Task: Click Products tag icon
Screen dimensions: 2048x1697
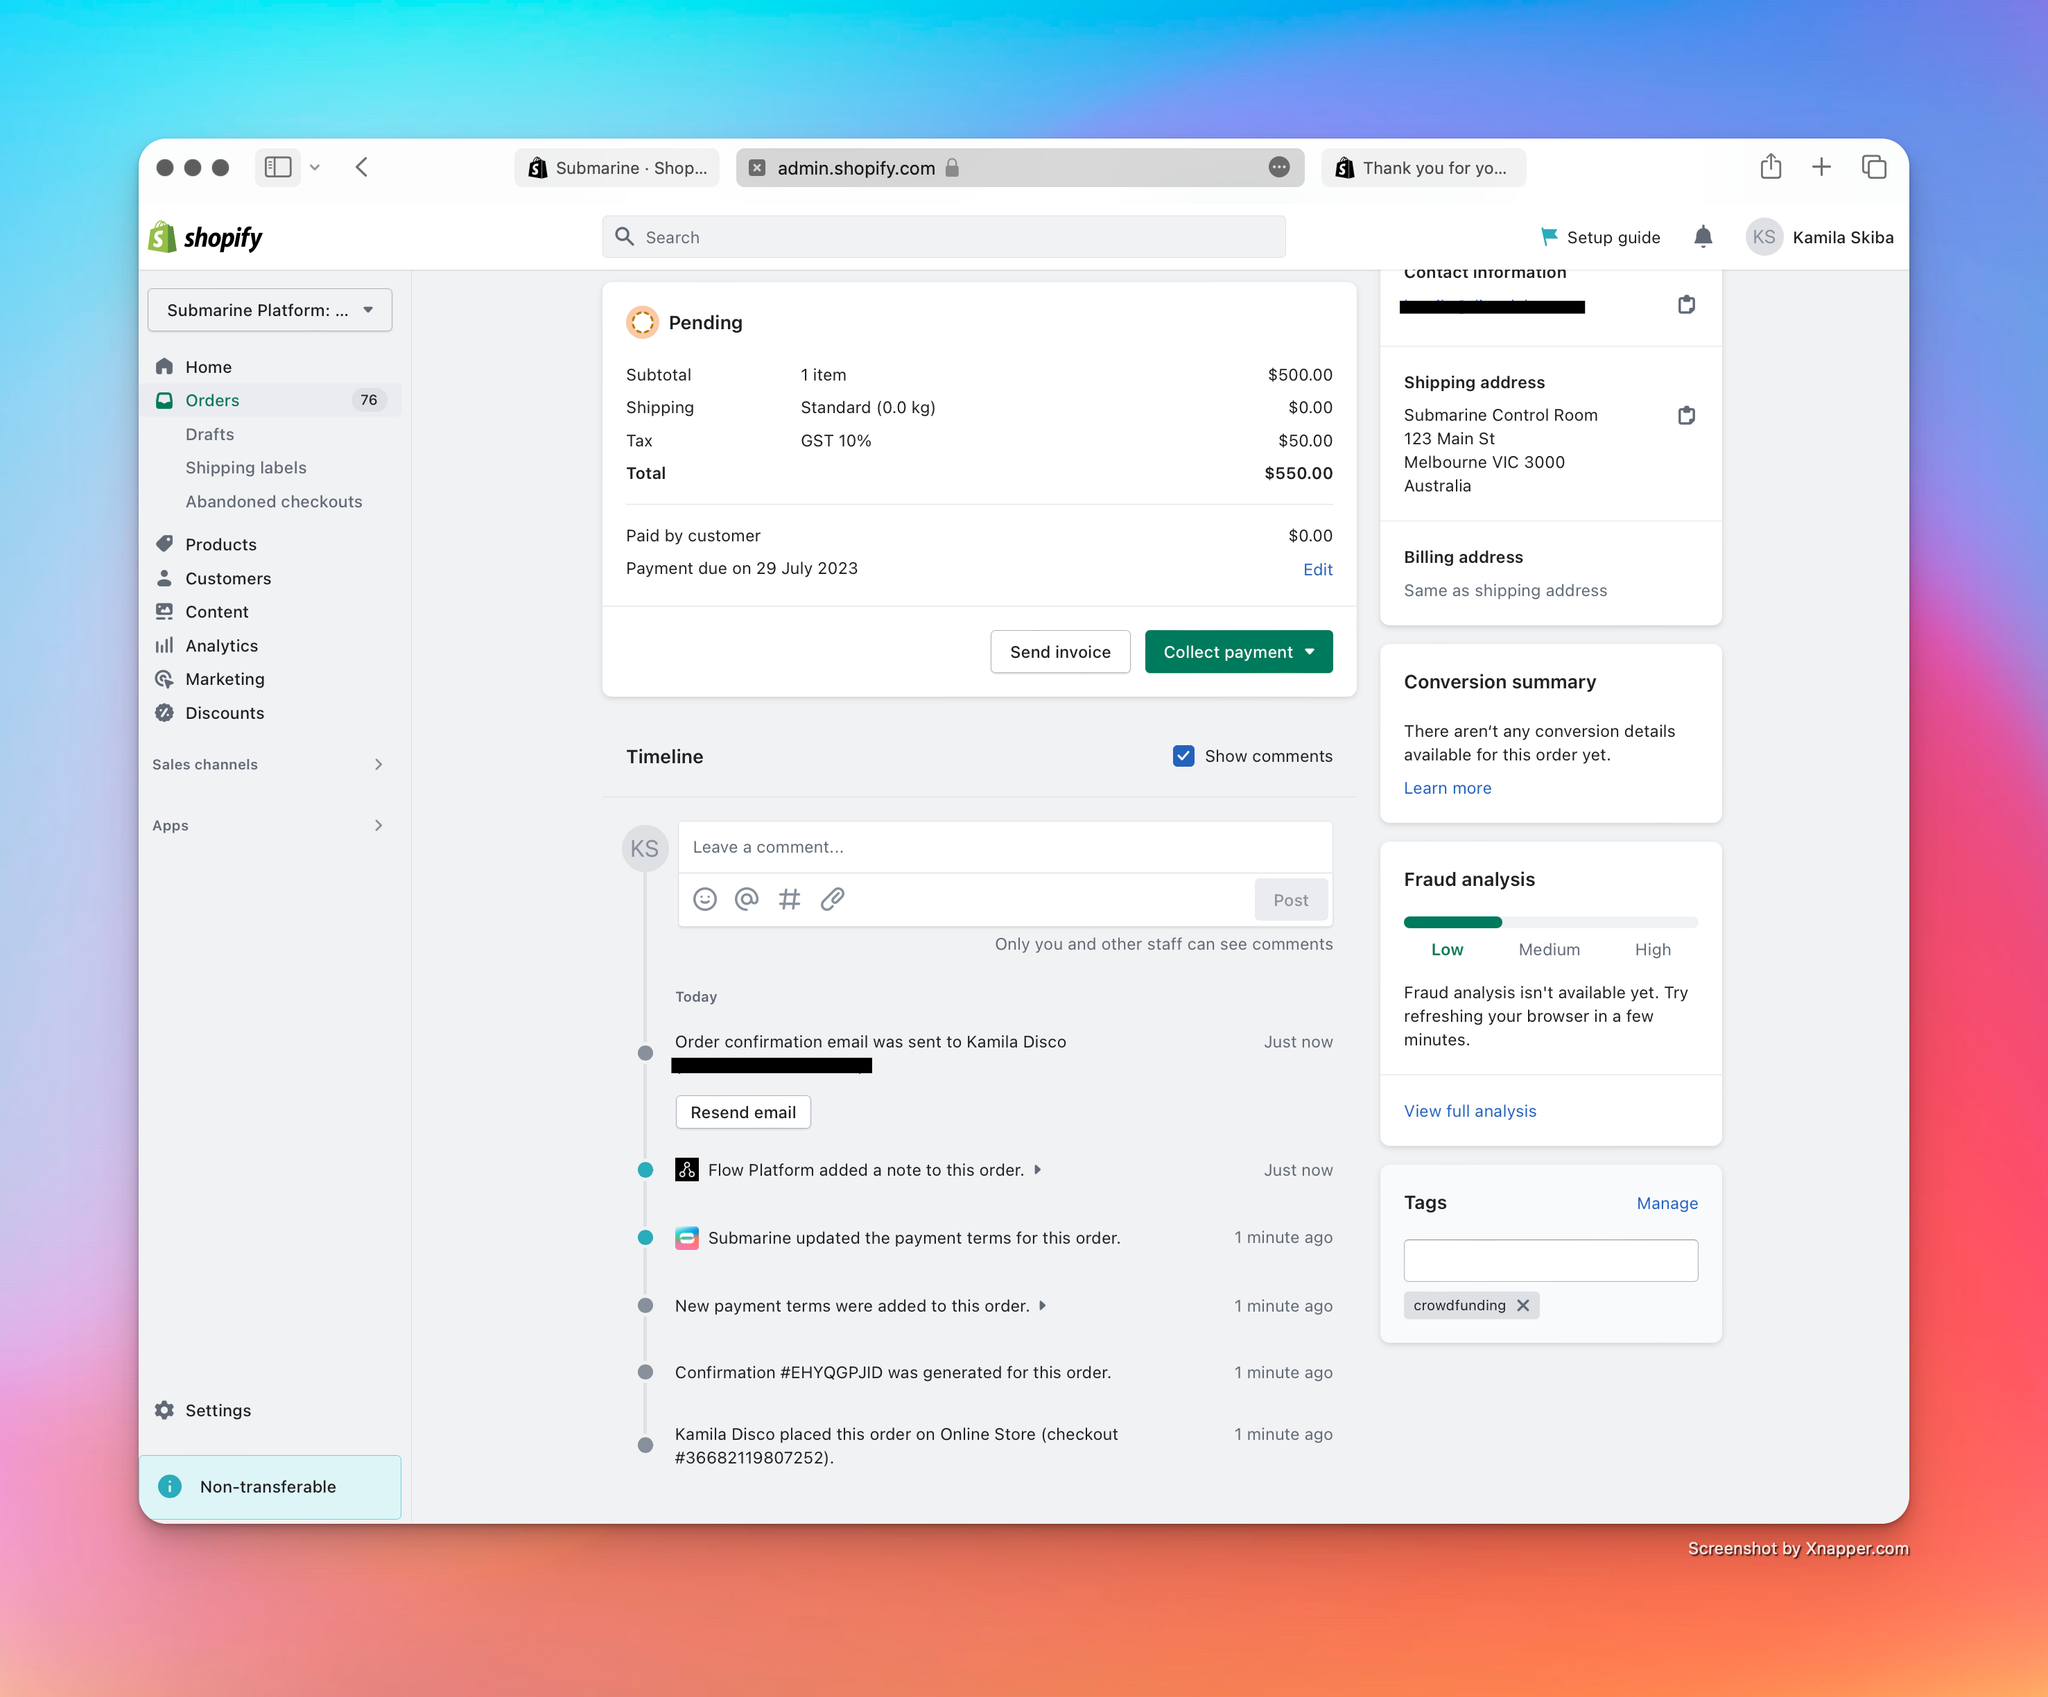Action: pyautogui.click(x=165, y=544)
